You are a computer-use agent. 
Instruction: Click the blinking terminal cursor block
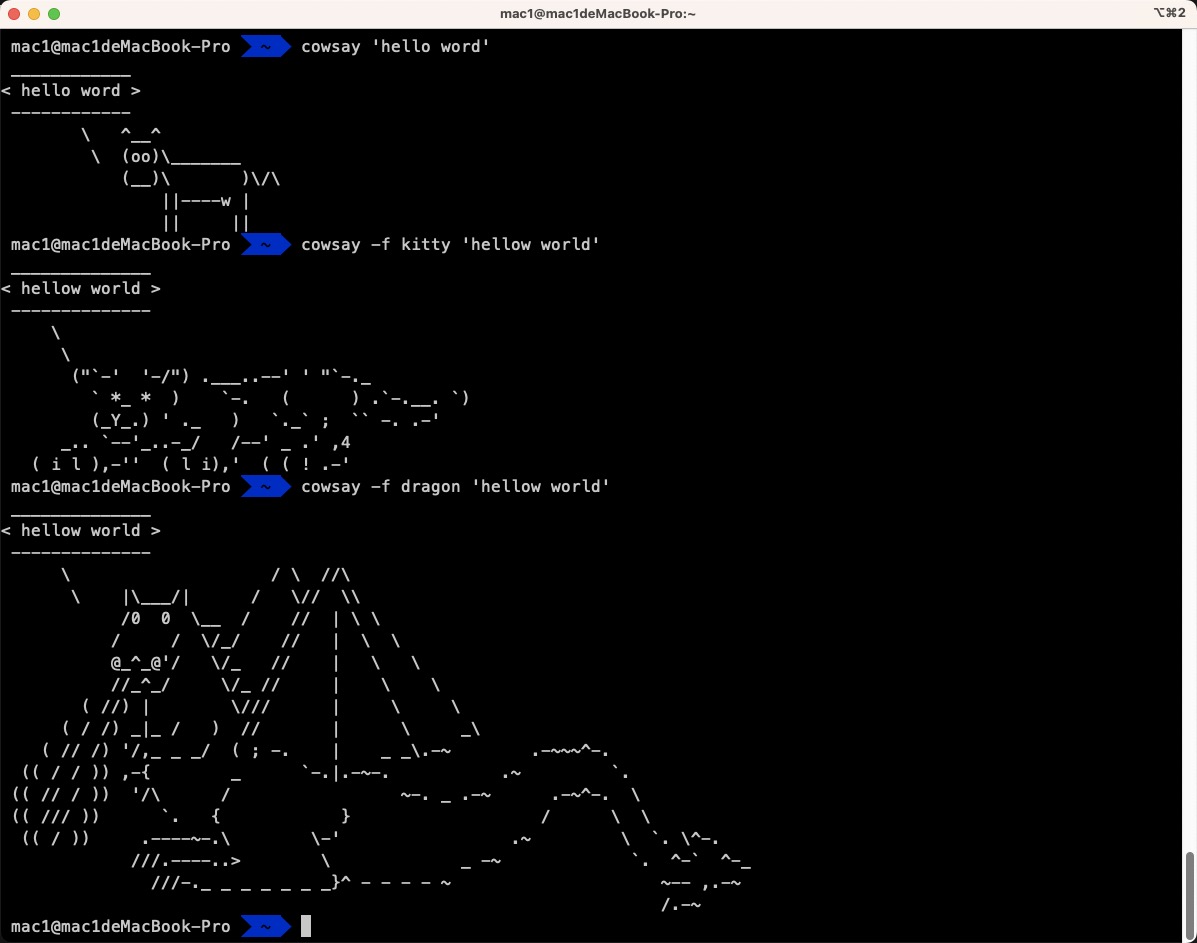[x=306, y=926]
